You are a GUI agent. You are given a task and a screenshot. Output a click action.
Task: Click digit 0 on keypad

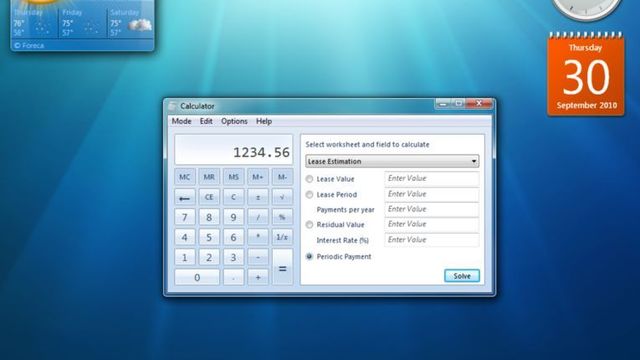(x=197, y=277)
